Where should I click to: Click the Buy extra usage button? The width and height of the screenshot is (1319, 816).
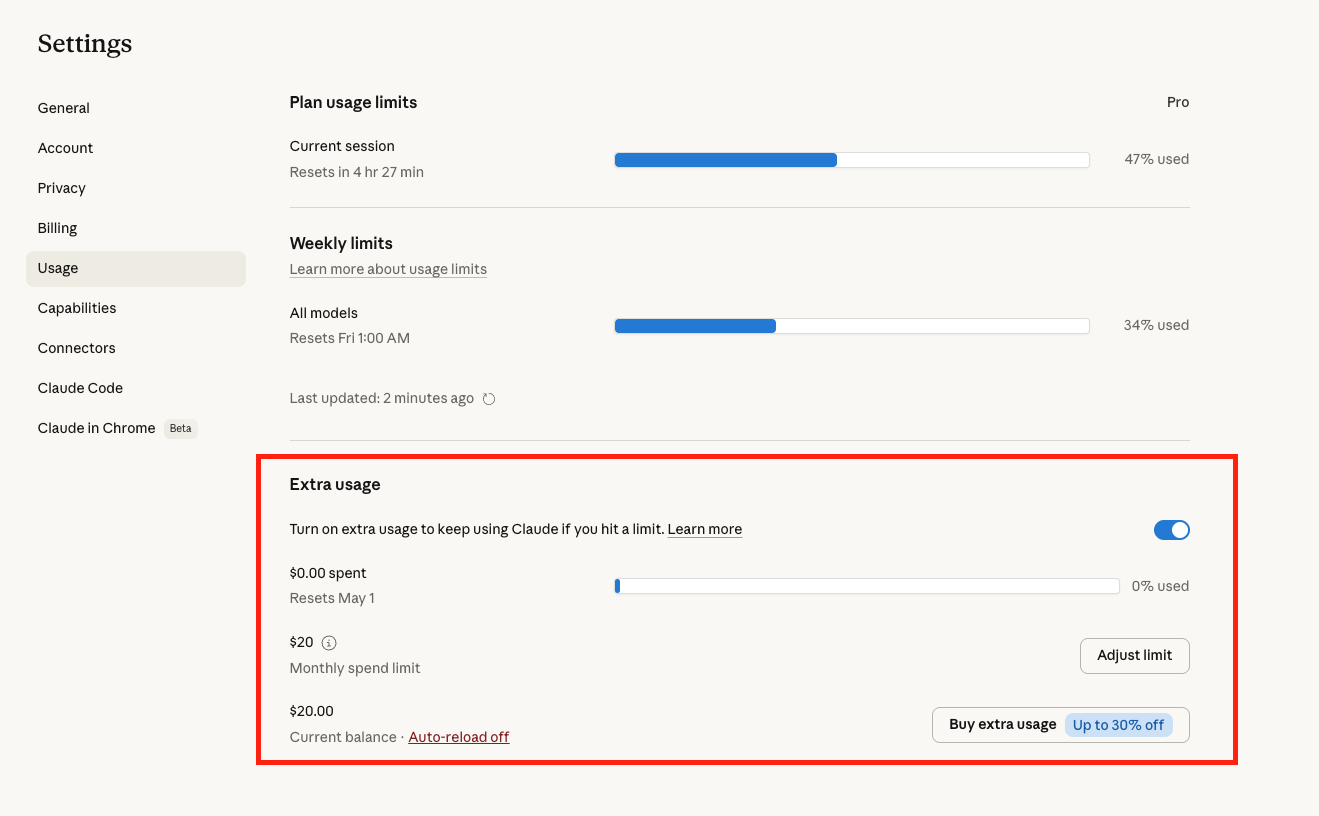point(1060,725)
